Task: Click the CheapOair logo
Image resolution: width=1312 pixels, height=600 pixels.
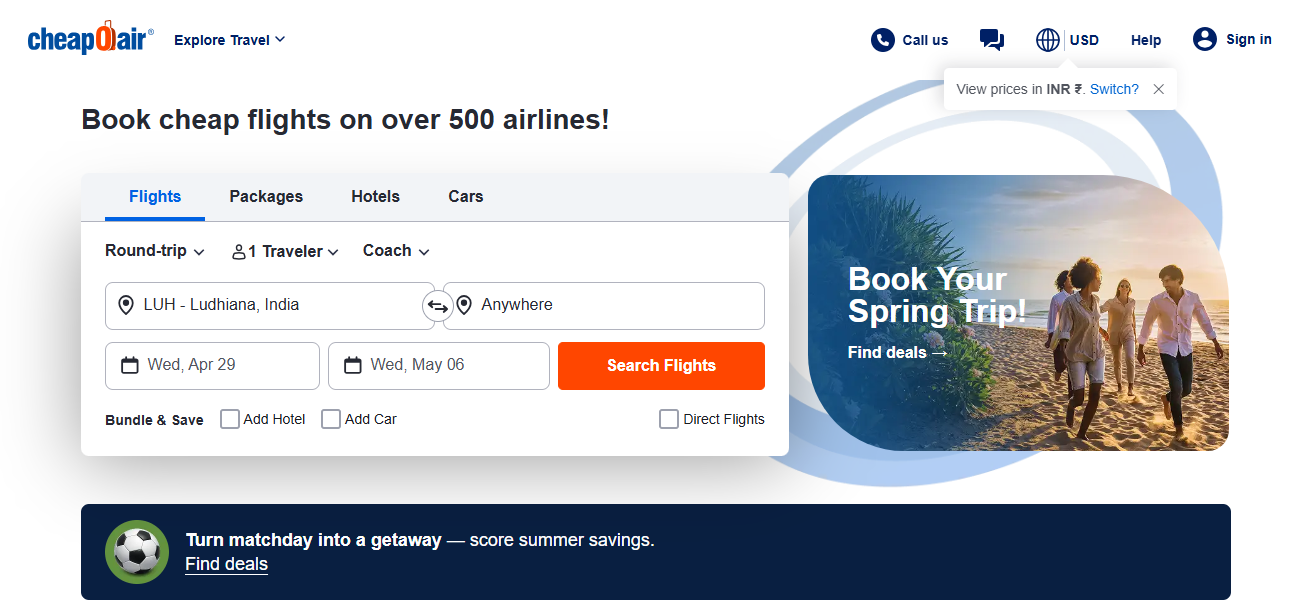Action: point(90,40)
